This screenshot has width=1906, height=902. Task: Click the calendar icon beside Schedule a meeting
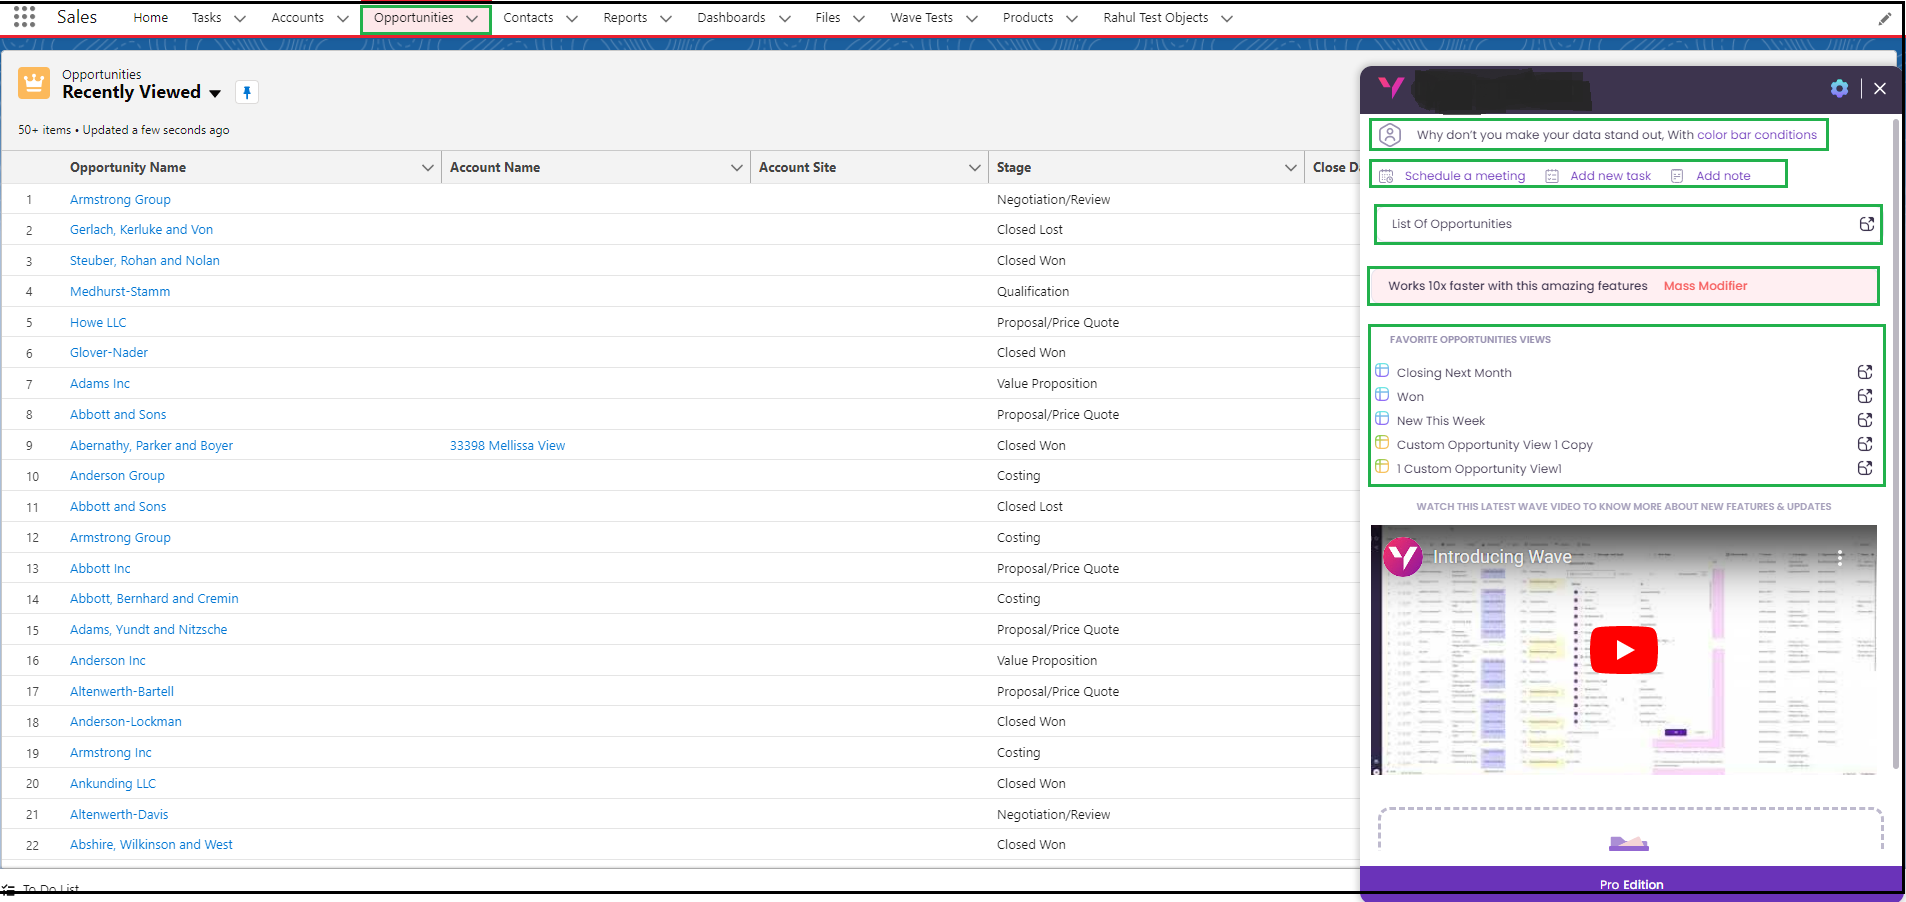coord(1386,176)
